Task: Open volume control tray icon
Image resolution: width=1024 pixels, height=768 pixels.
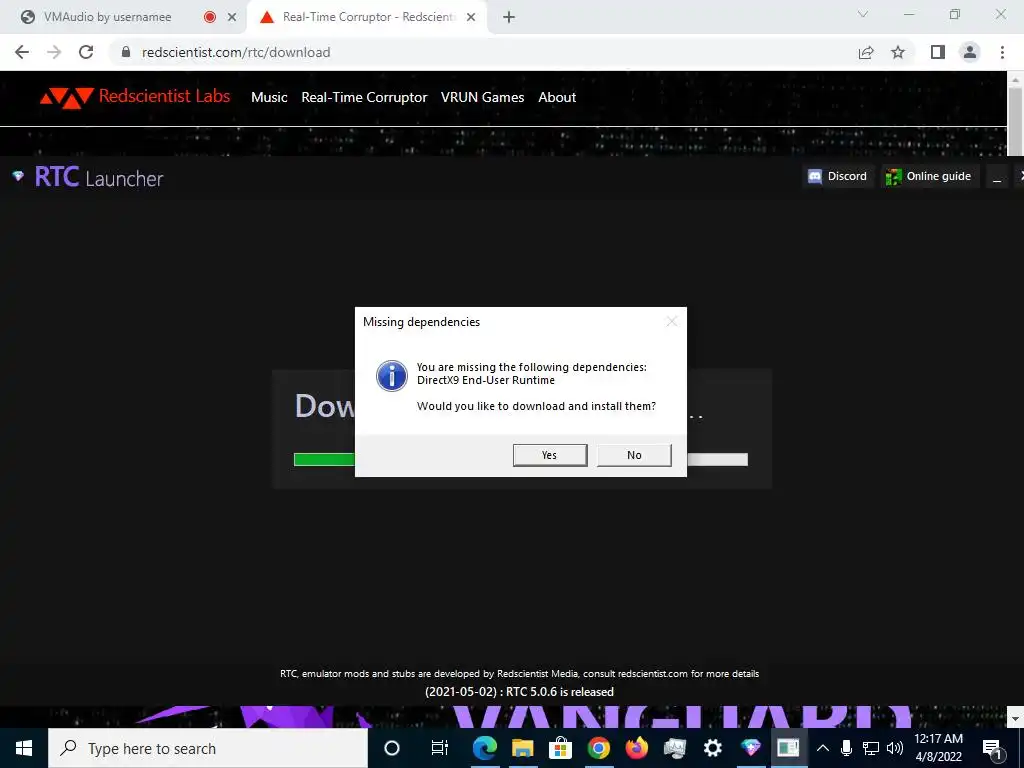Action: (x=895, y=748)
